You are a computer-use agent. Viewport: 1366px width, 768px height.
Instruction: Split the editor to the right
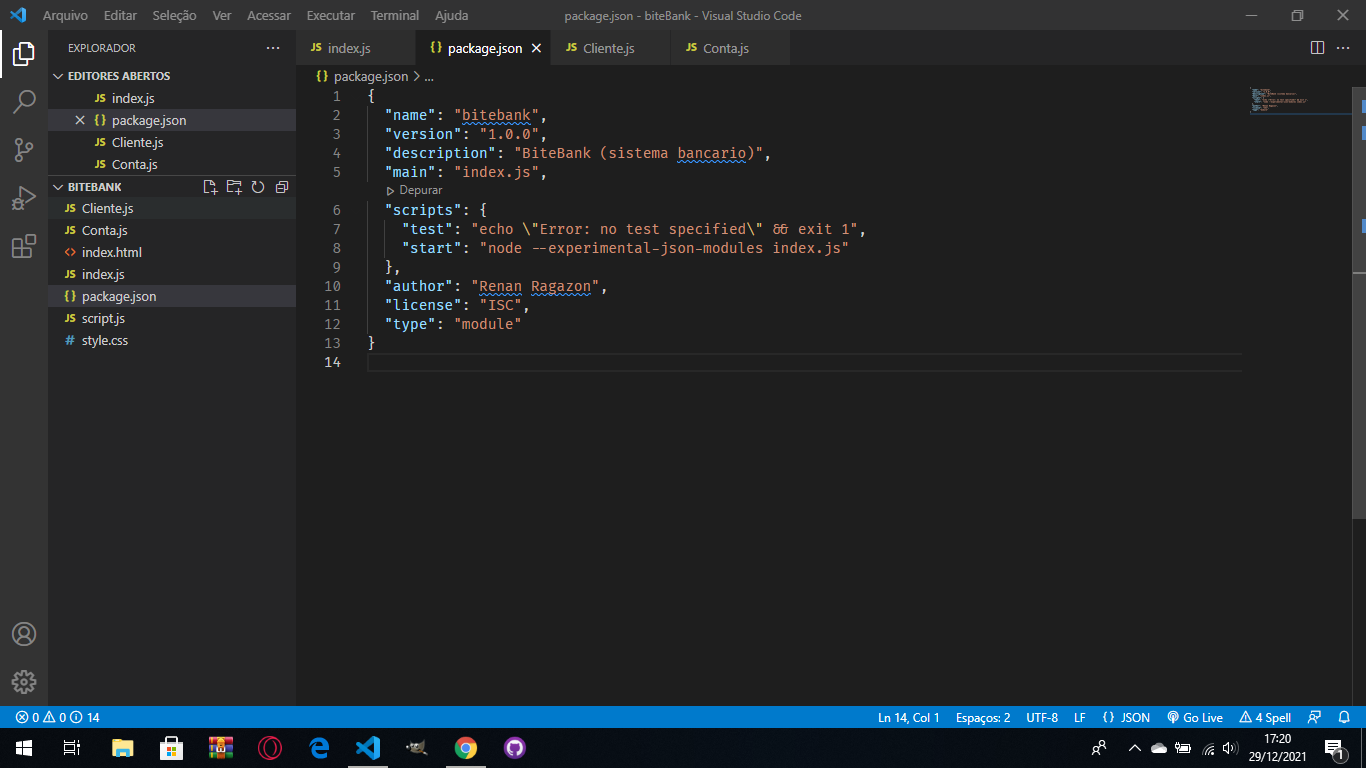click(1317, 48)
